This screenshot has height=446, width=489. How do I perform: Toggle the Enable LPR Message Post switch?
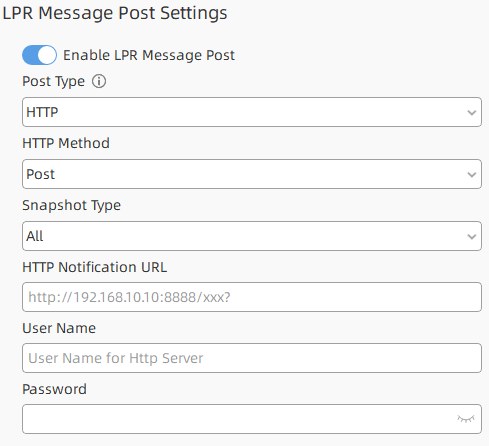tap(39, 55)
